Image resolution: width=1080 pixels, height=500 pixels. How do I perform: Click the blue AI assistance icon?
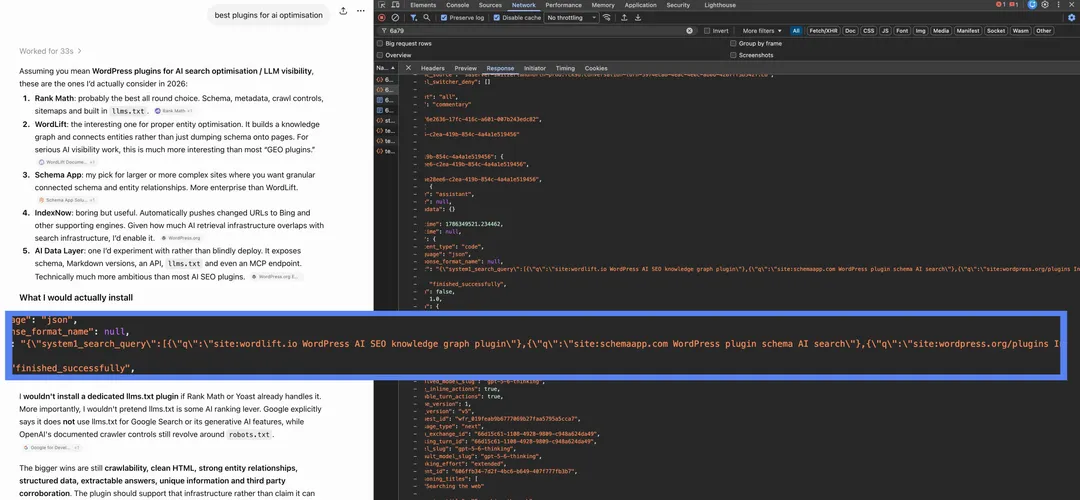click(x=1032, y=5)
